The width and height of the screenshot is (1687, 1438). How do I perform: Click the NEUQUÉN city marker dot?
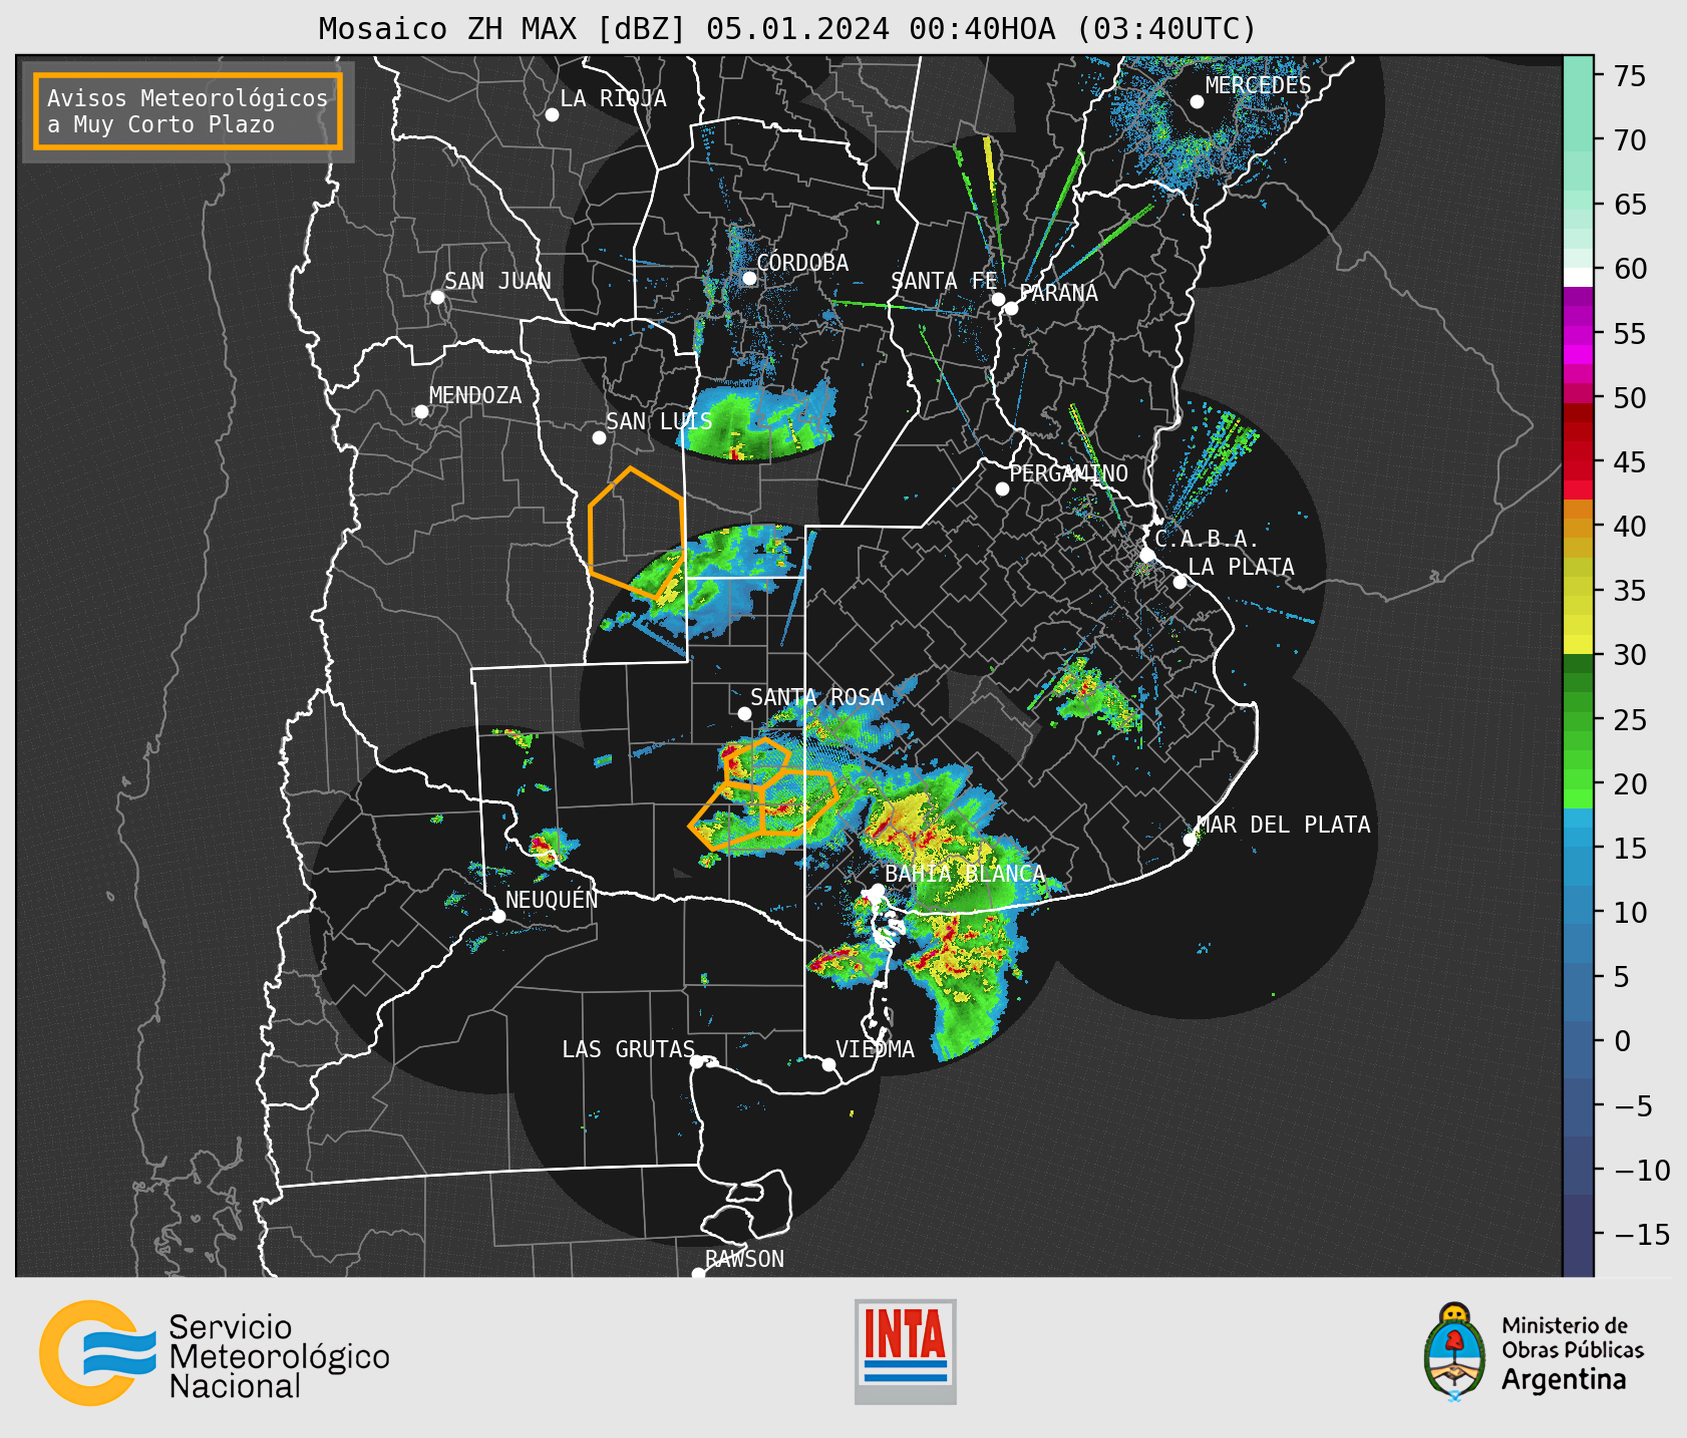point(499,916)
